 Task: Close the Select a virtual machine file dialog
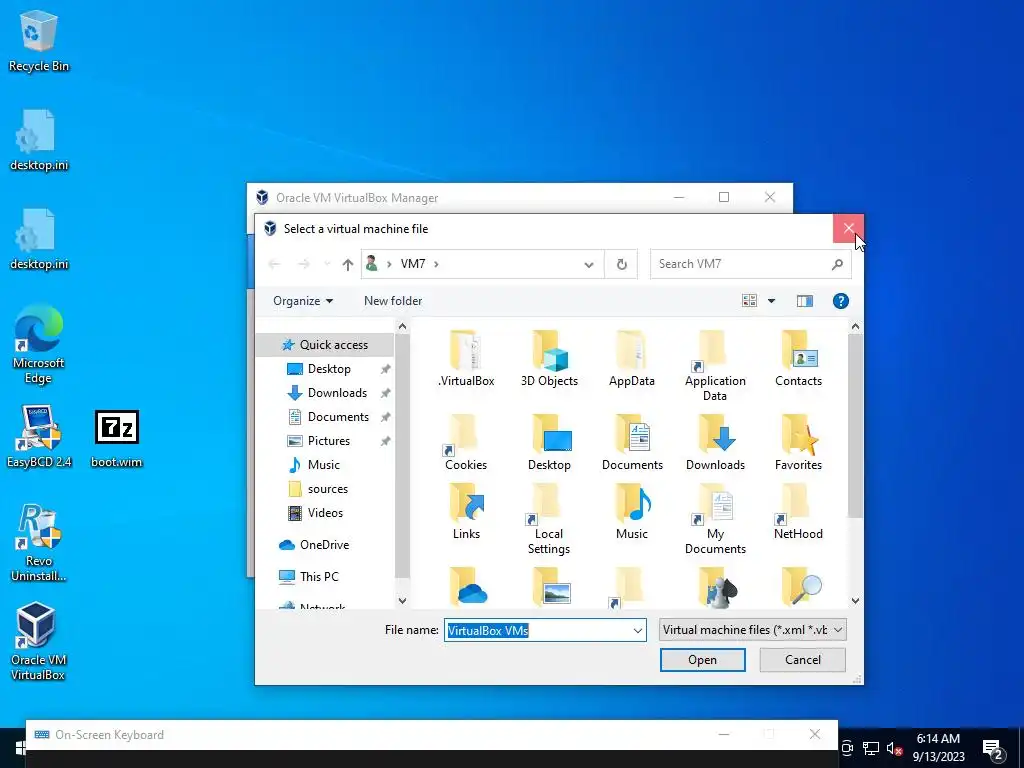(848, 228)
